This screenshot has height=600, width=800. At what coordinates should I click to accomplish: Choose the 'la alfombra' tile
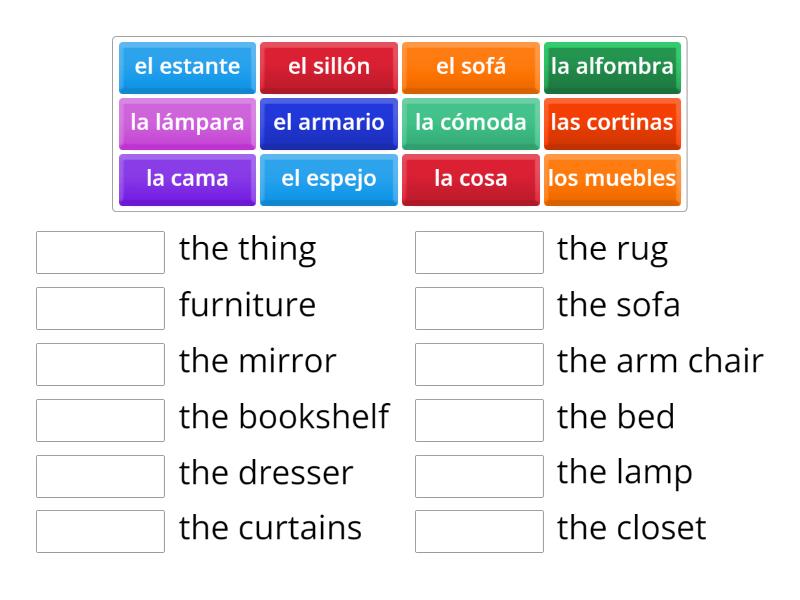[612, 67]
